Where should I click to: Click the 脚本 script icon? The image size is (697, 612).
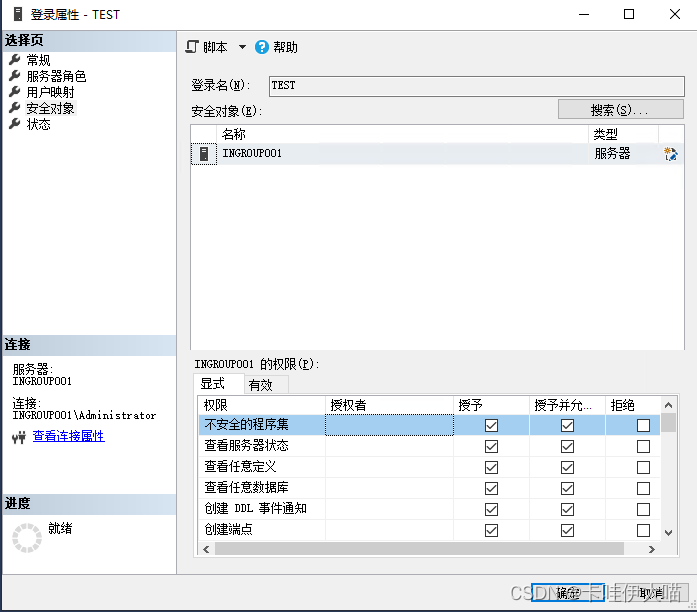pyautogui.click(x=192, y=47)
